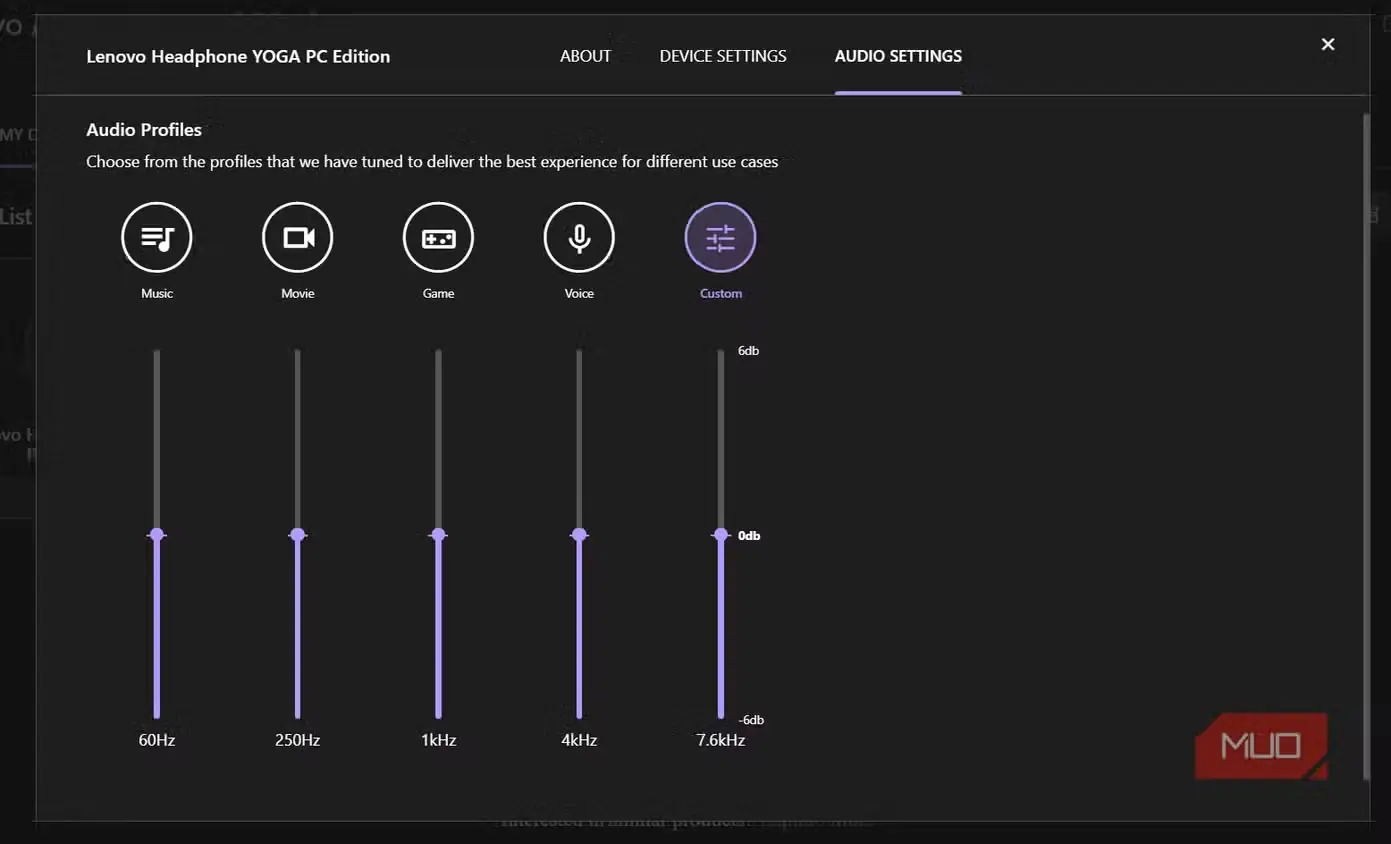Select the Music audio profile icon

pyautogui.click(x=157, y=237)
